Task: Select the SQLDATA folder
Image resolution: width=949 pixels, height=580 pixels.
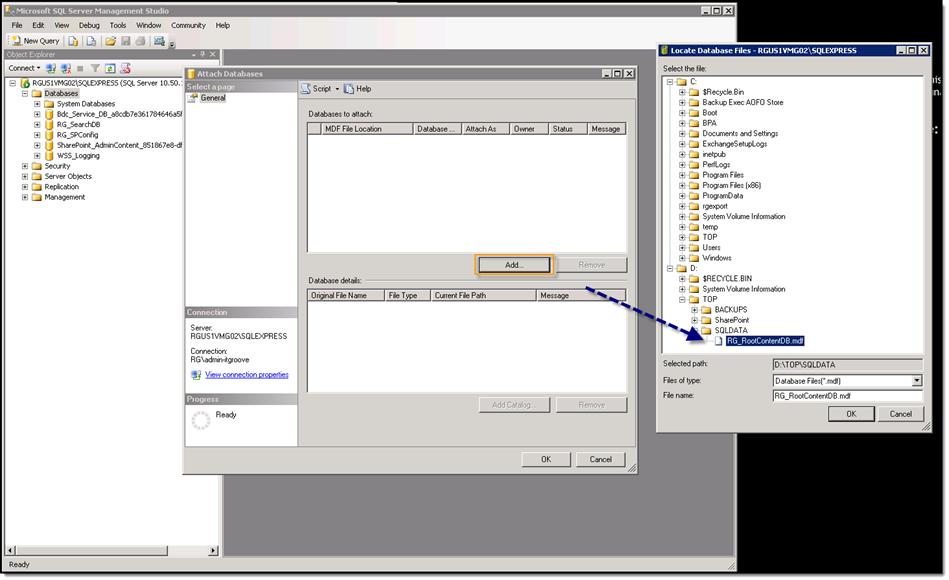Action: tap(731, 331)
